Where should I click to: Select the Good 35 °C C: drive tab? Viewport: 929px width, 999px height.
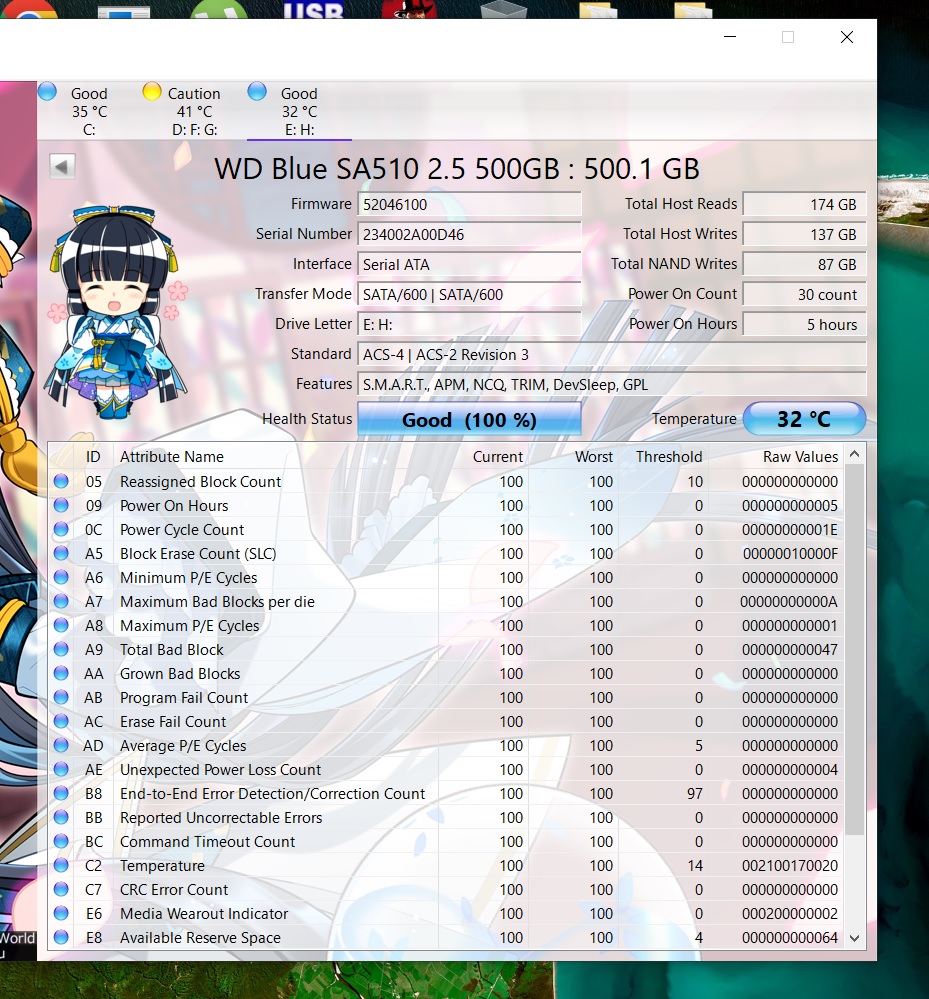click(x=89, y=111)
